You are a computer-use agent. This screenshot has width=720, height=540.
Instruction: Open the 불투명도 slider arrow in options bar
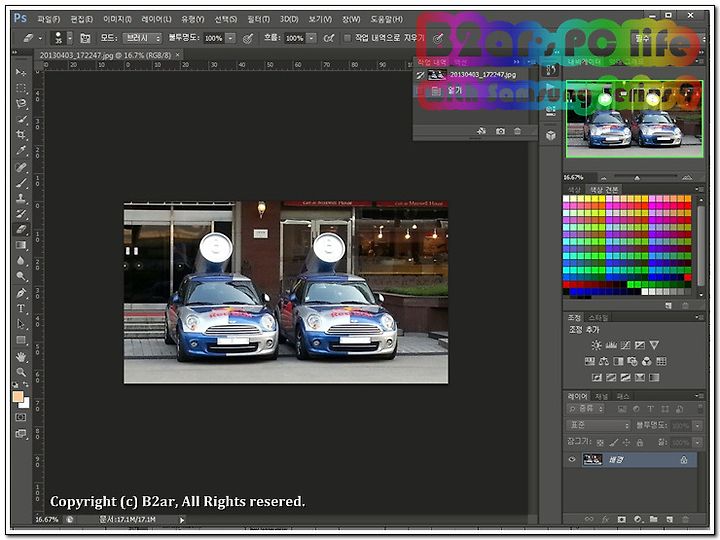[x=231, y=38]
